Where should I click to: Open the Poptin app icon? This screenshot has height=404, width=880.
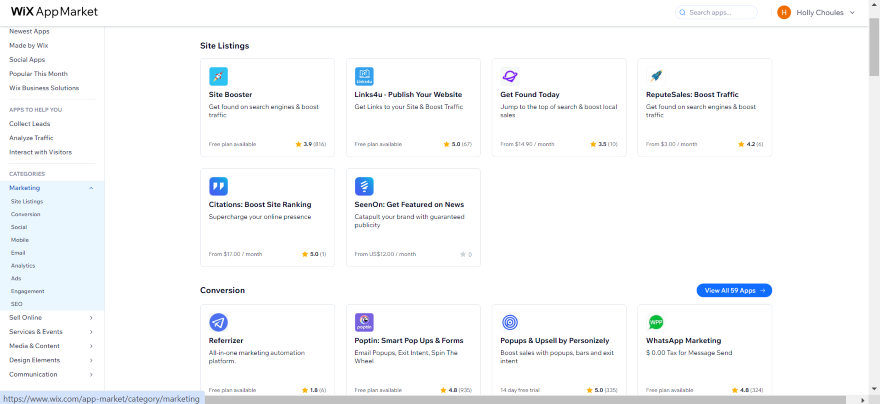364,323
